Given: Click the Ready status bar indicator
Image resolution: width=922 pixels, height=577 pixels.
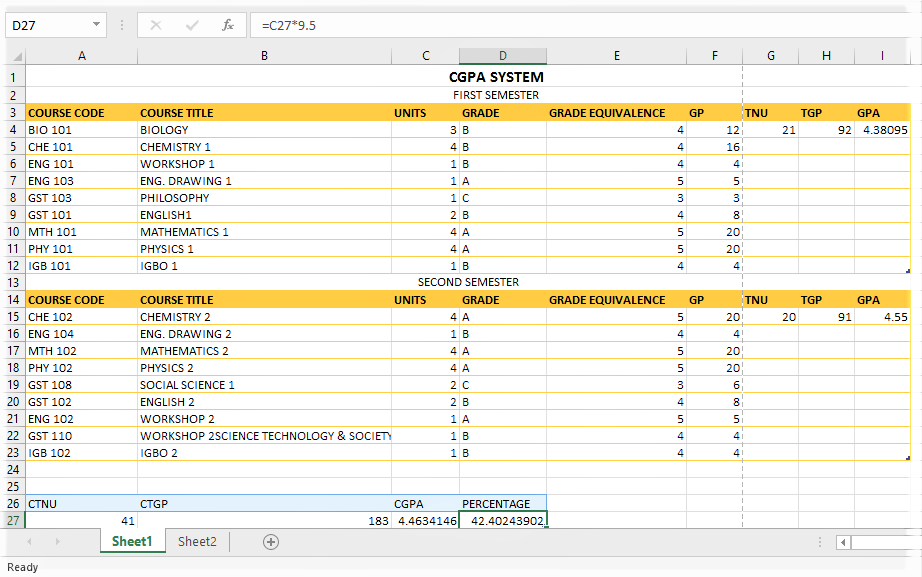Looking at the screenshot, I should (22, 567).
